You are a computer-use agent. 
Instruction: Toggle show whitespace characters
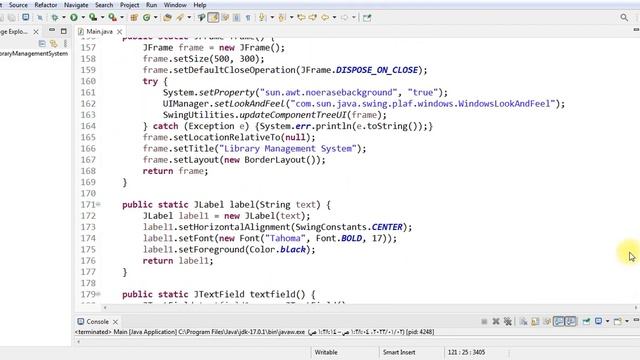point(248,18)
